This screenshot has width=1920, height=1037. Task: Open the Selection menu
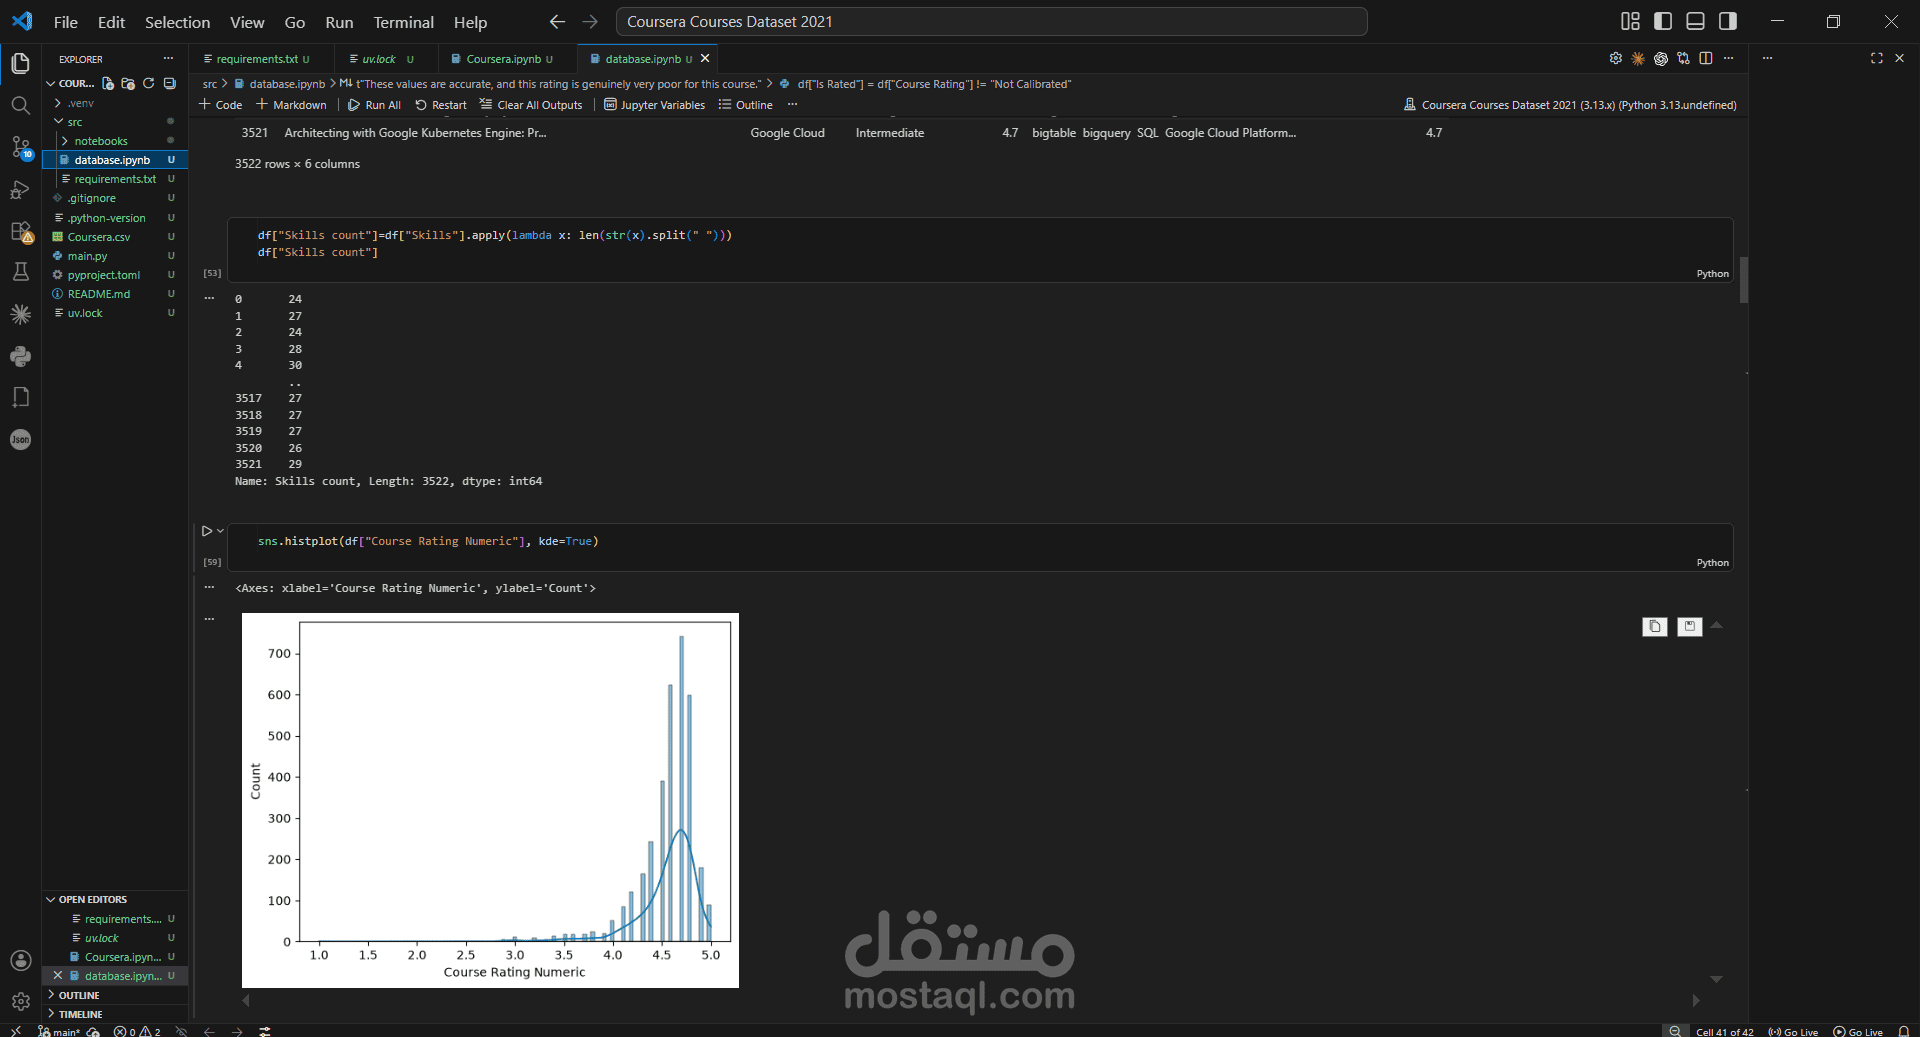coord(177,22)
